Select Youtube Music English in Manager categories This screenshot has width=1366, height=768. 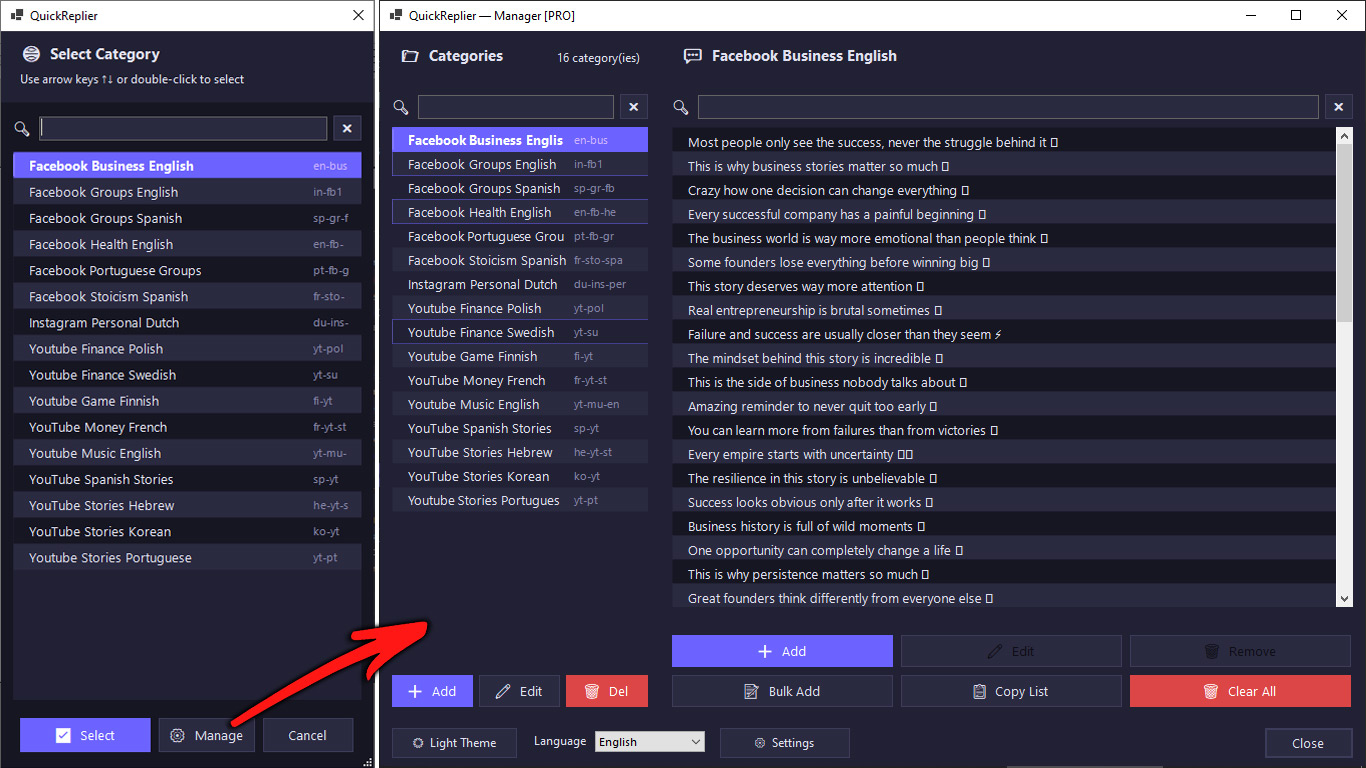pos(520,404)
